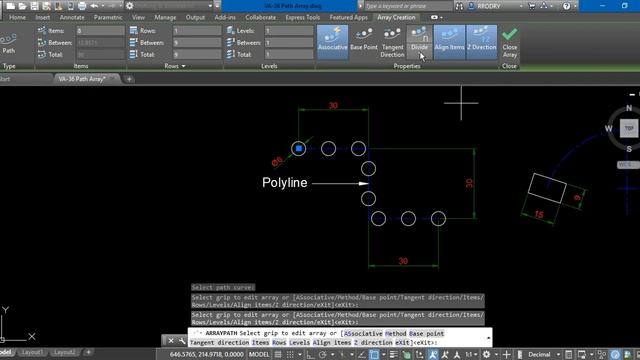Screen dimensions: 640x360
Task: Open the Insert ribbon tab
Action: coord(42,17)
